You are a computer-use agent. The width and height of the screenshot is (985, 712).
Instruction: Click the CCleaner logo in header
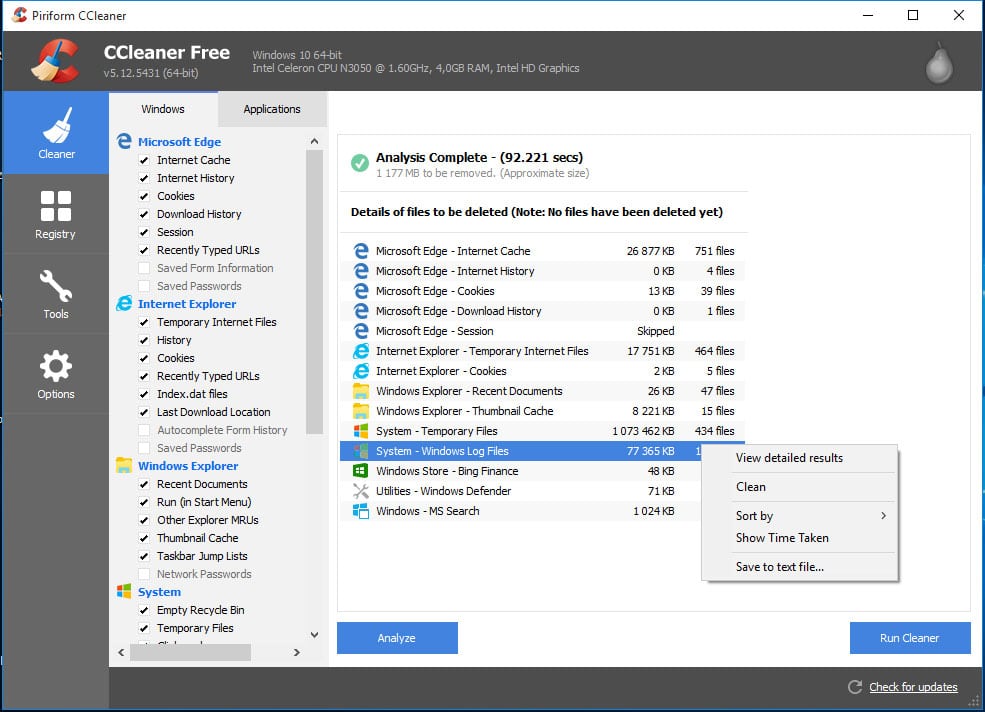point(55,61)
